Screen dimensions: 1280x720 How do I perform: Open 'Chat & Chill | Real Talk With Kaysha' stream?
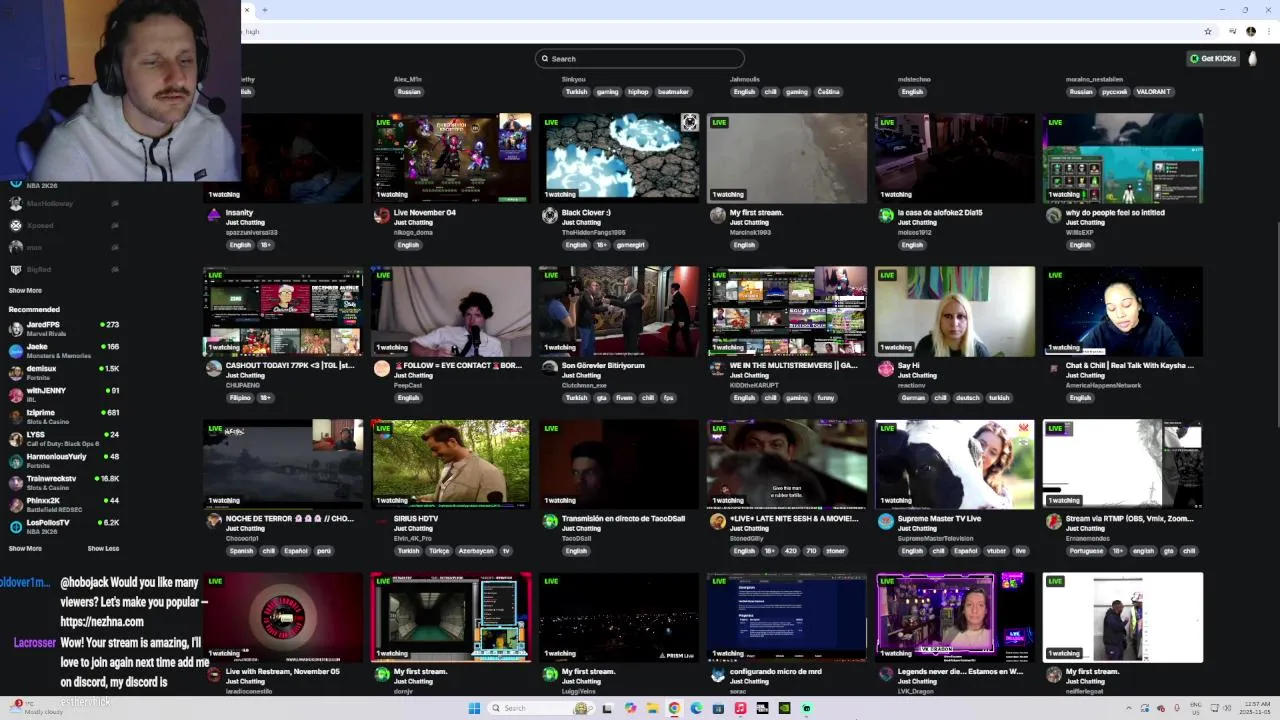(1130, 365)
